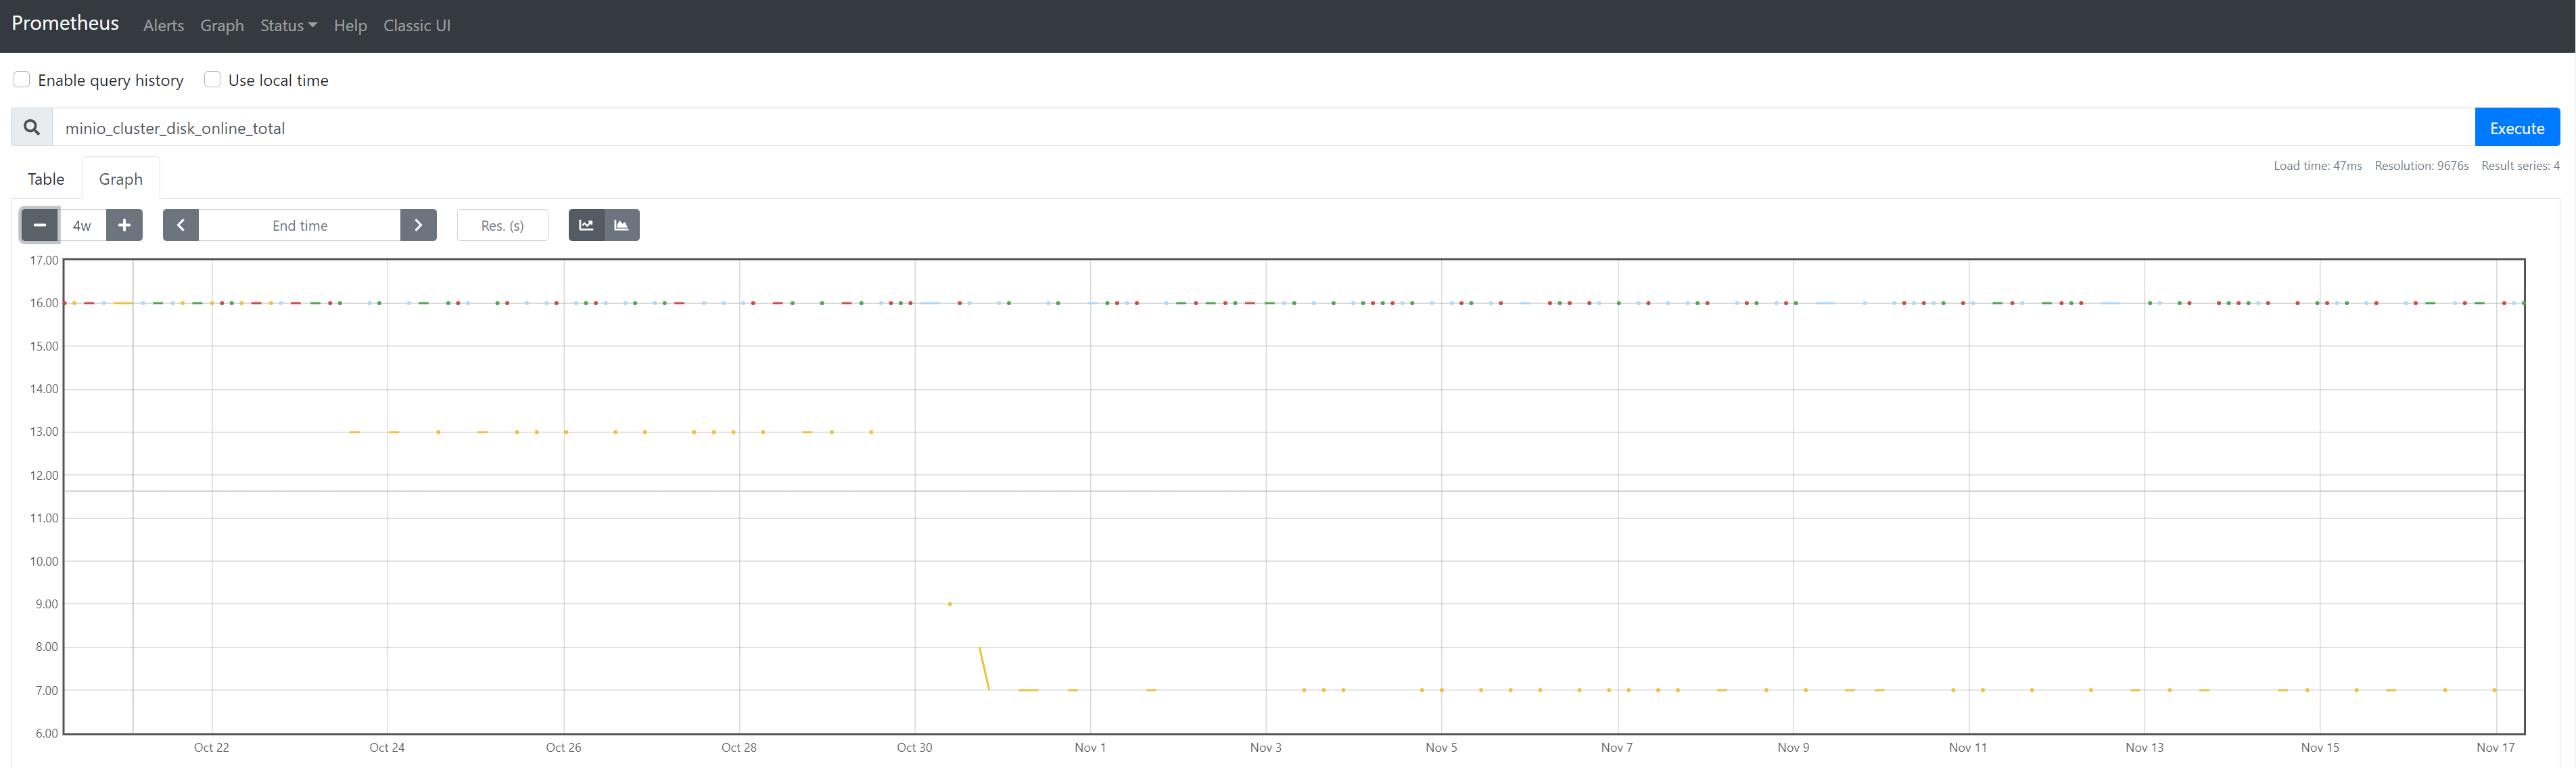The image size is (2576, 768).
Task: Decrease time range with the minus icon
Action: tap(40, 225)
